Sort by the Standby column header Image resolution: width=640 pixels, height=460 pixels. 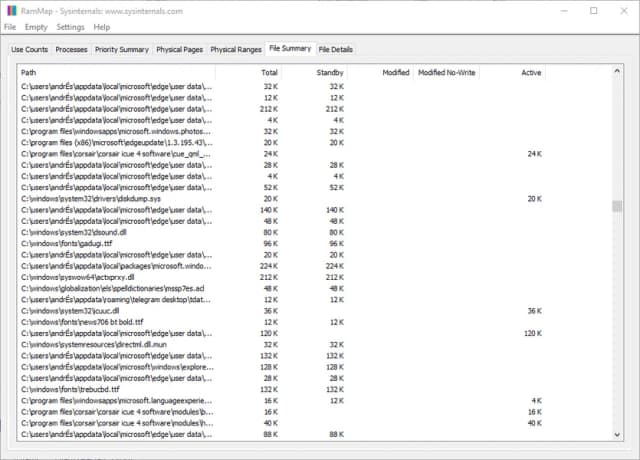click(314, 73)
